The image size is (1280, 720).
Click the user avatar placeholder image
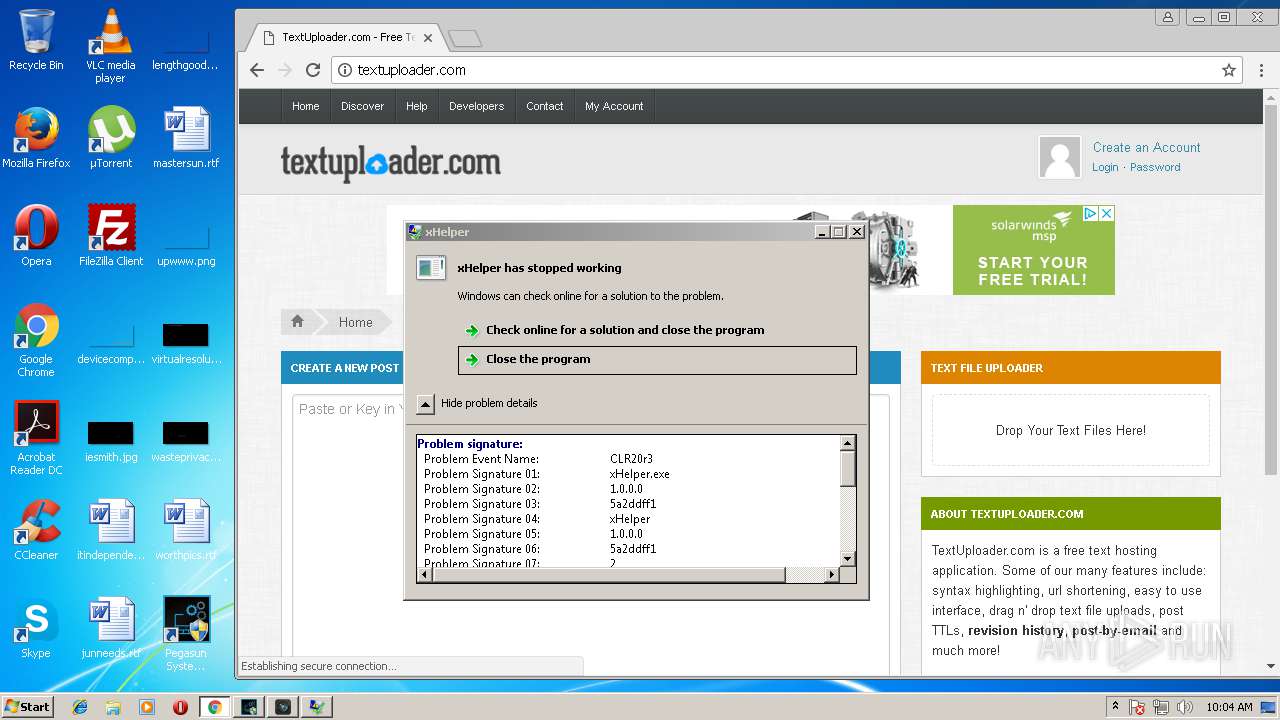[1060, 157]
